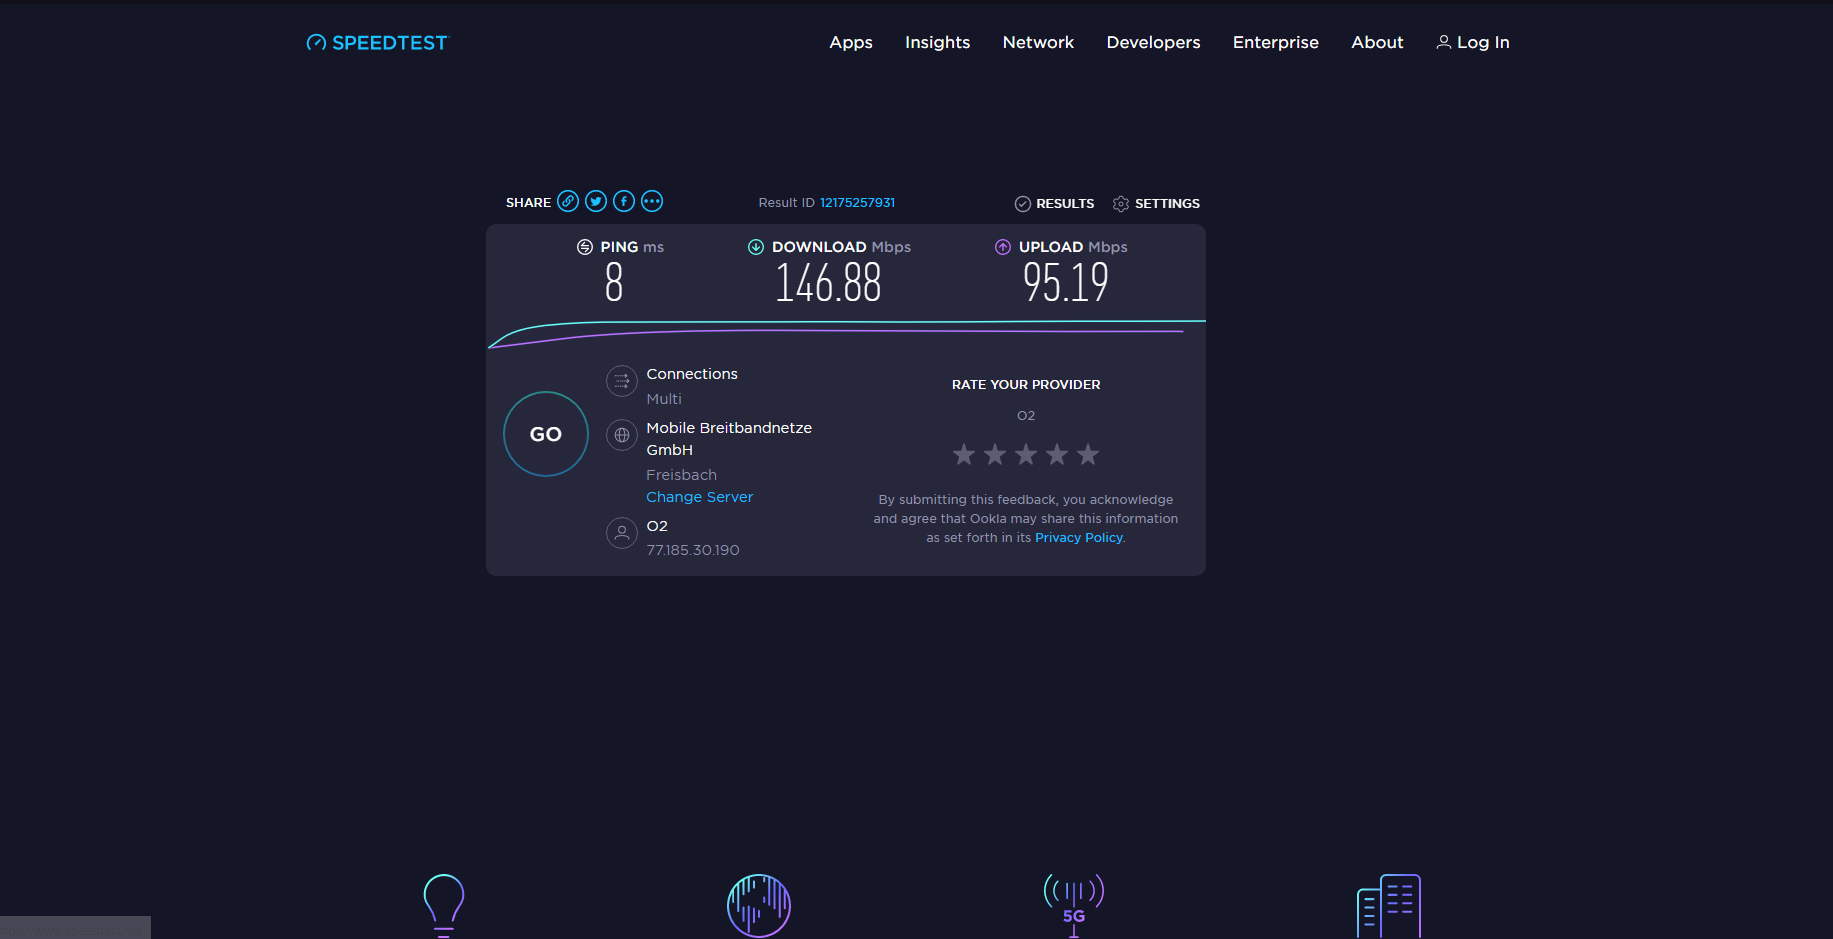The height and width of the screenshot is (939, 1833).
Task: Click the upload speed 95.19 value
Action: click(x=1066, y=283)
